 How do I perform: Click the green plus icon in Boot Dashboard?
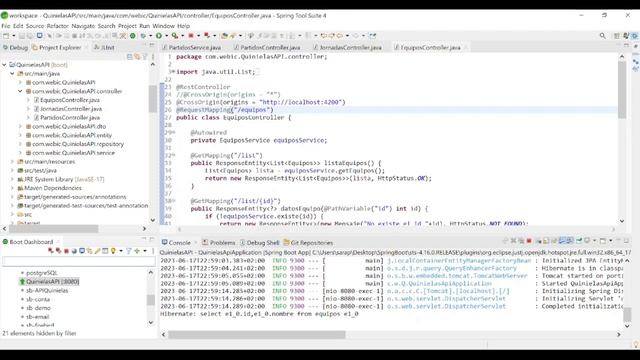[137, 251]
